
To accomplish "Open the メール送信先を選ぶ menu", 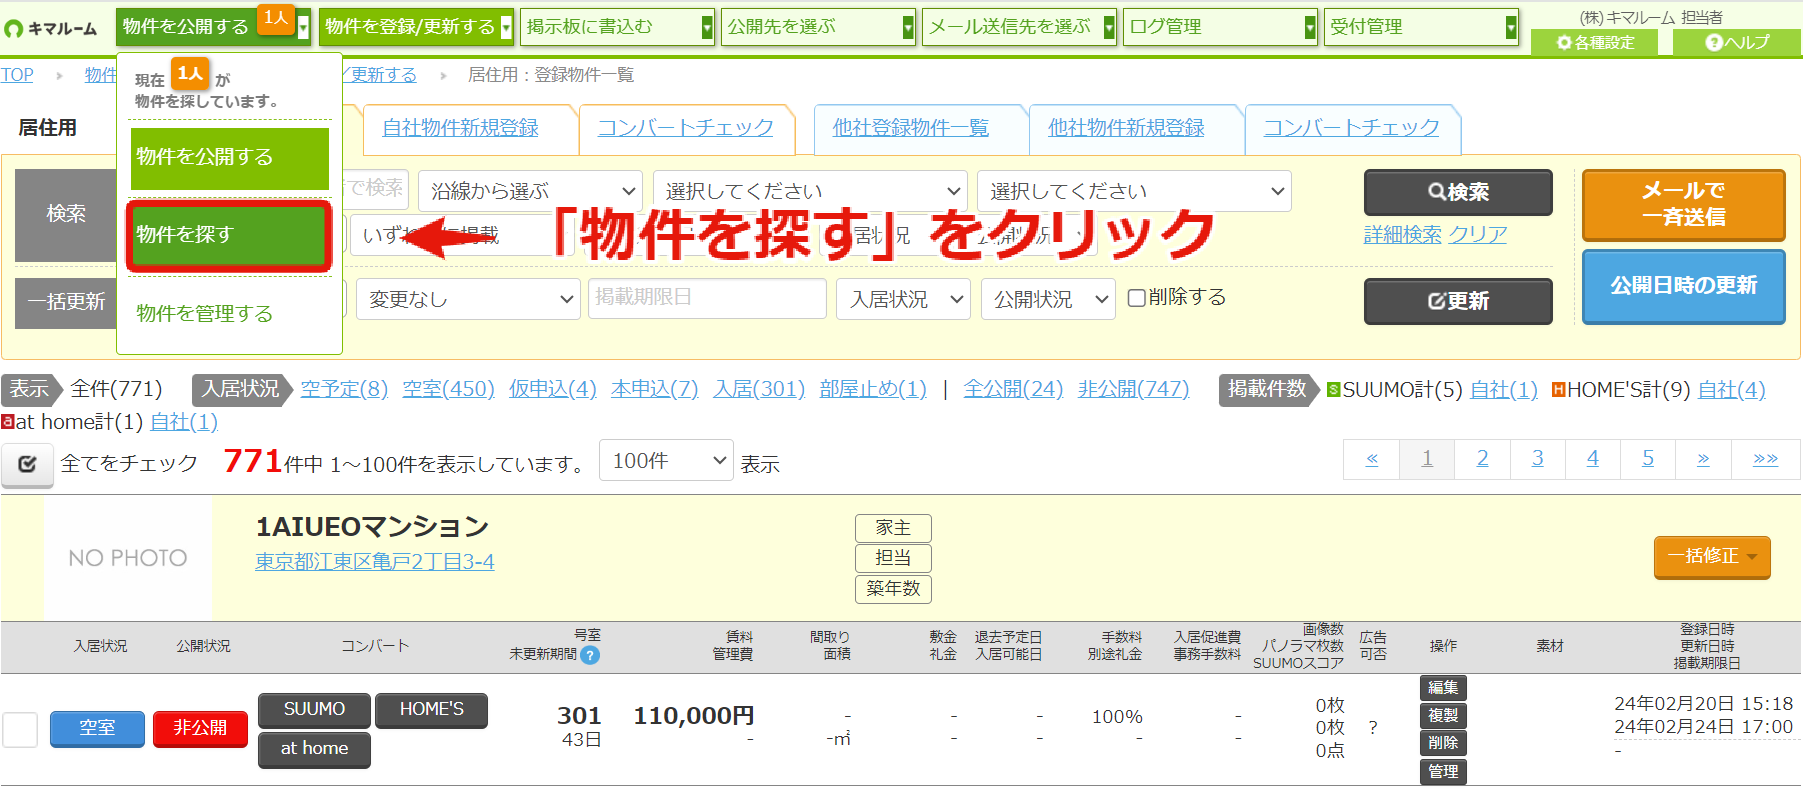I will click(x=1020, y=27).
